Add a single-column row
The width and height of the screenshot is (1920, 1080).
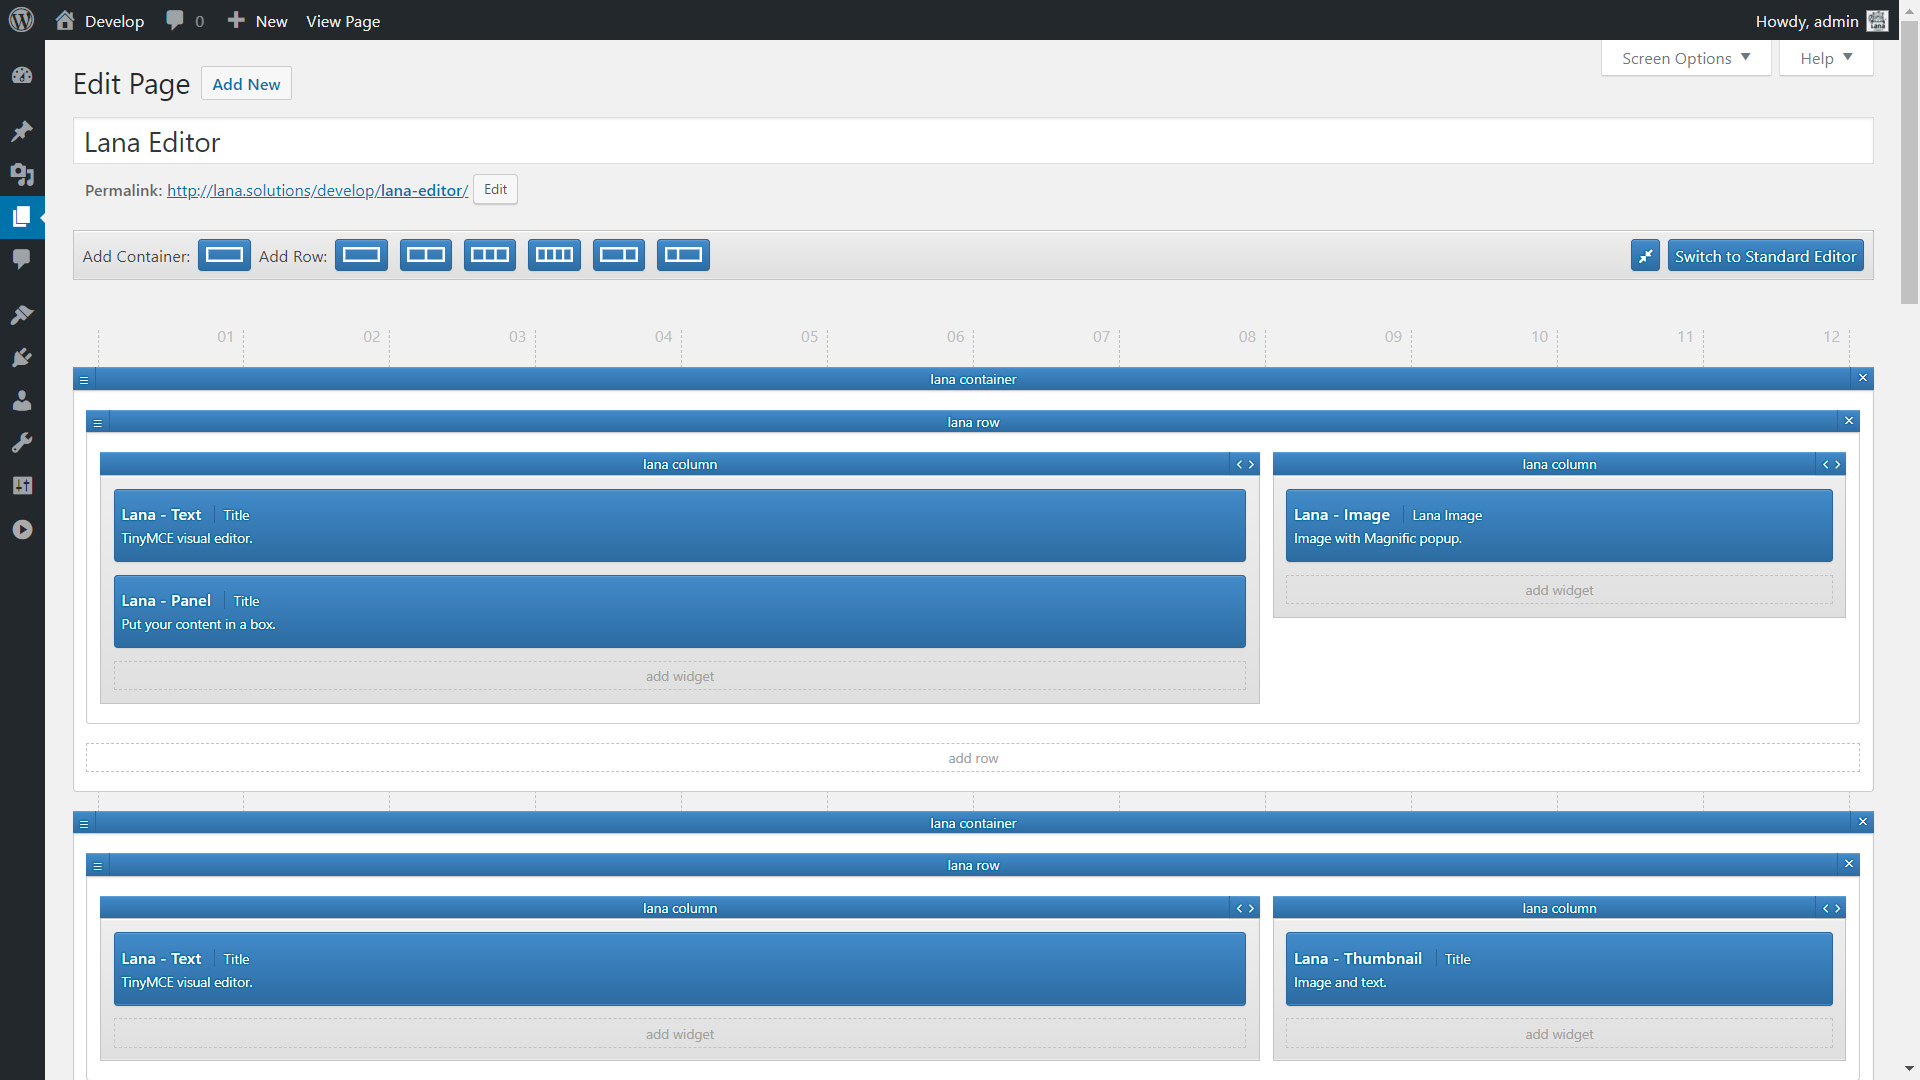tap(361, 255)
